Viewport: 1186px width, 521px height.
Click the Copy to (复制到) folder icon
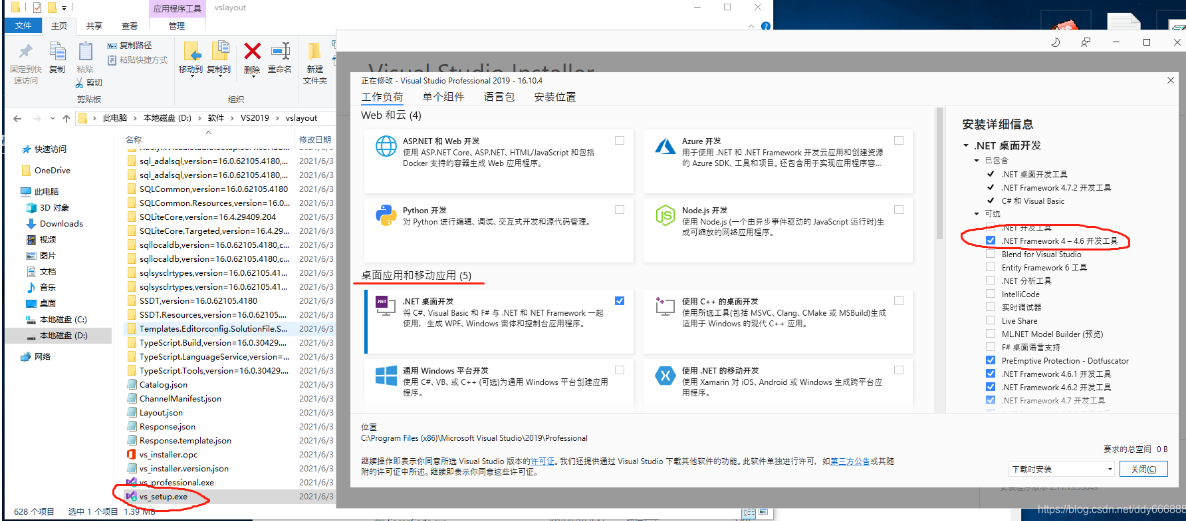coord(219,51)
